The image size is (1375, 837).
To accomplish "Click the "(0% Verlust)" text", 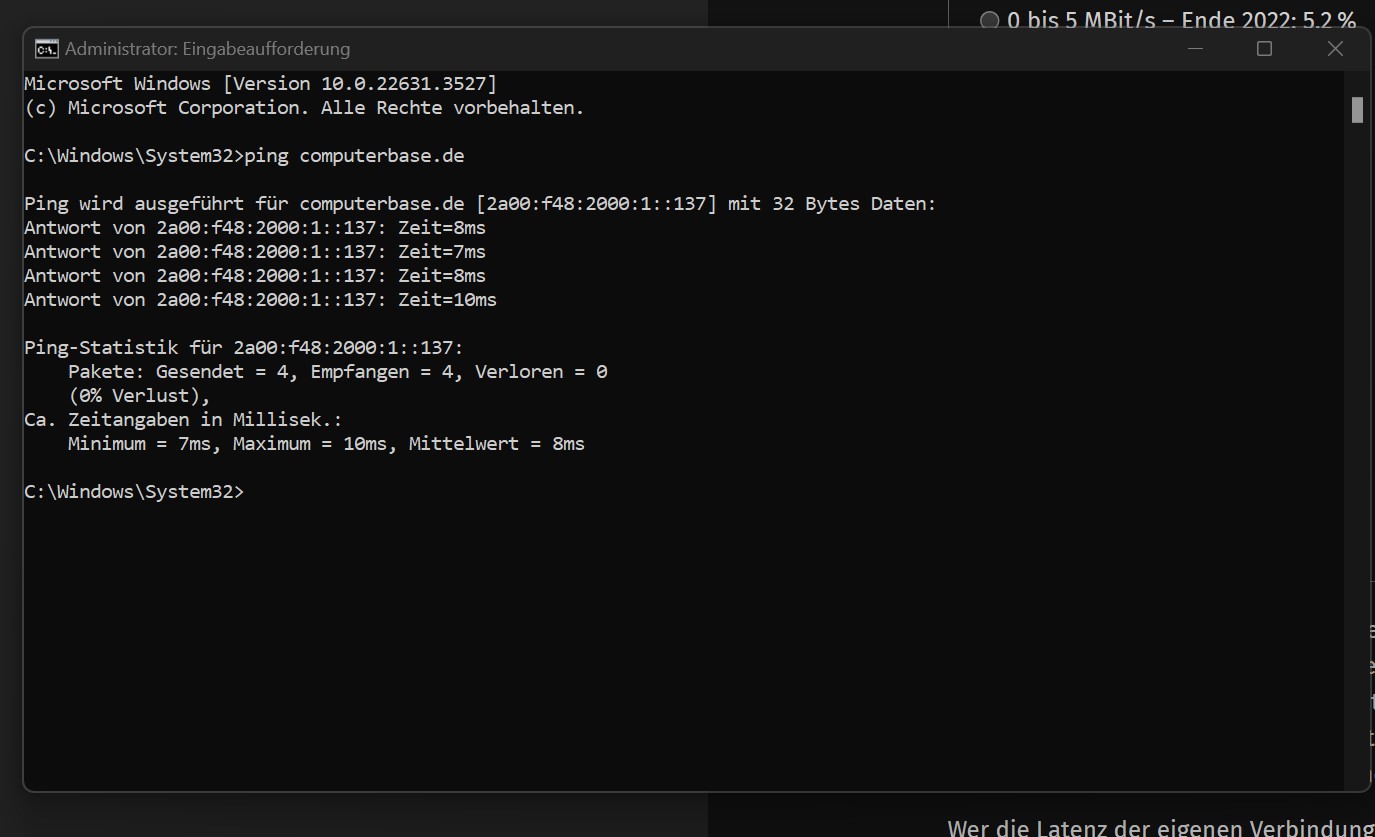I will coord(136,395).
